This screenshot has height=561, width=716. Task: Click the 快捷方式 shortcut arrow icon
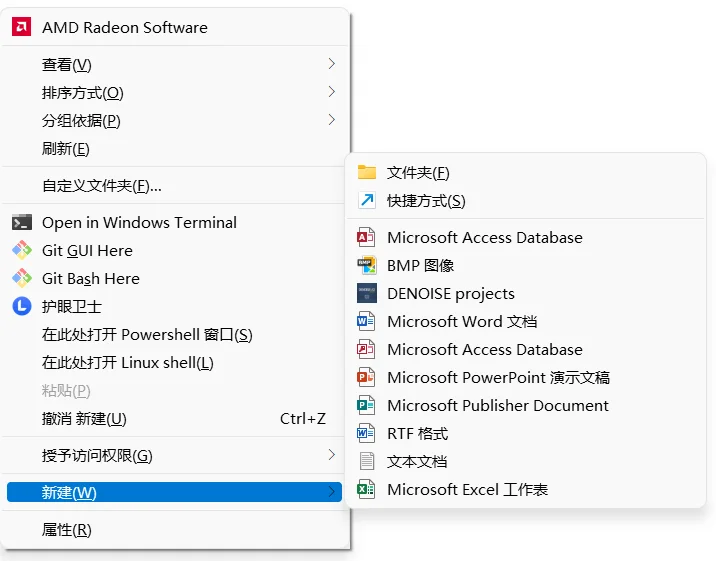click(367, 200)
